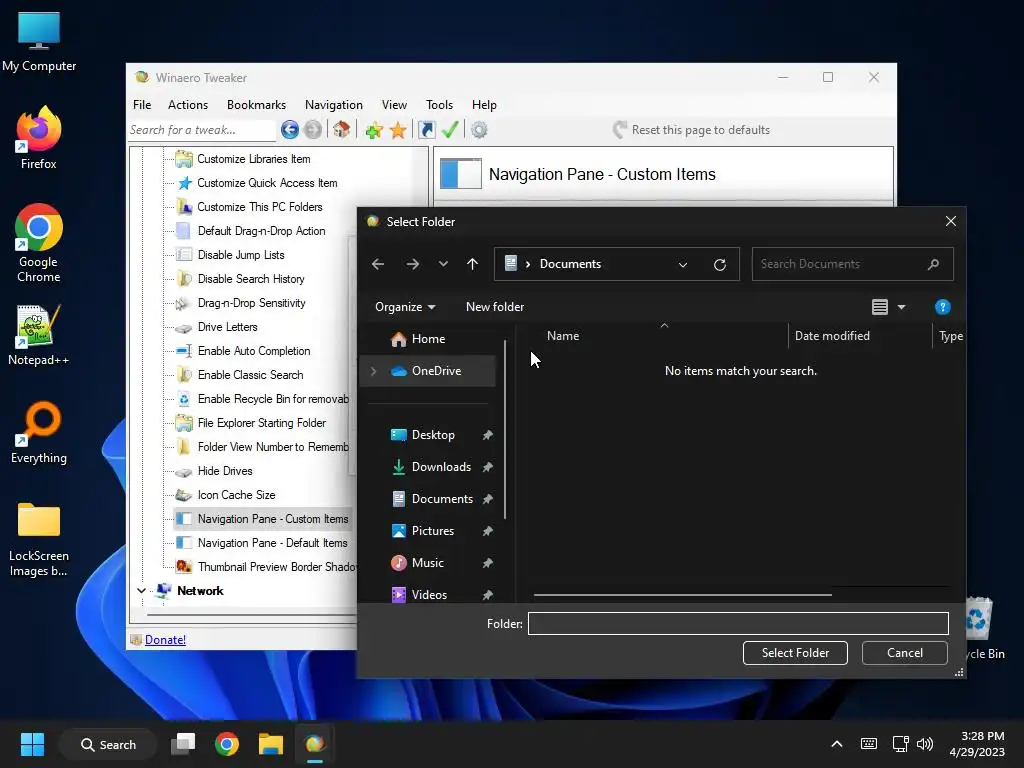Image resolution: width=1024 pixels, height=768 pixels.
Task: Click Reset this page to defaults
Action: [691, 130]
